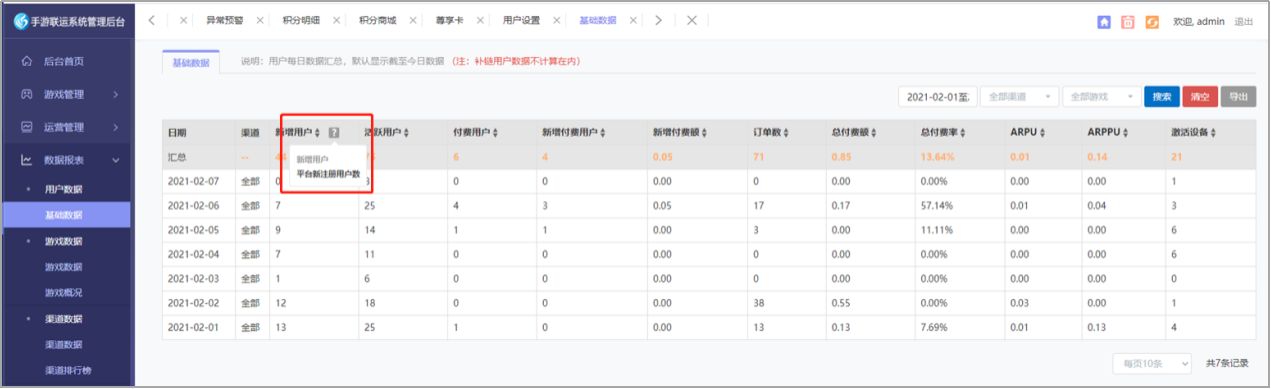Click the date range field 2021-02-01至
Image resolution: width=1271 pixels, height=389 pixels.
[937, 96]
